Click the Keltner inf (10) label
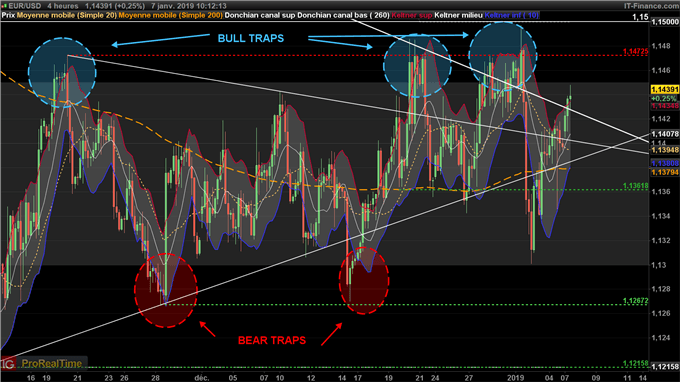This screenshot has height=382, width=680. [512, 15]
